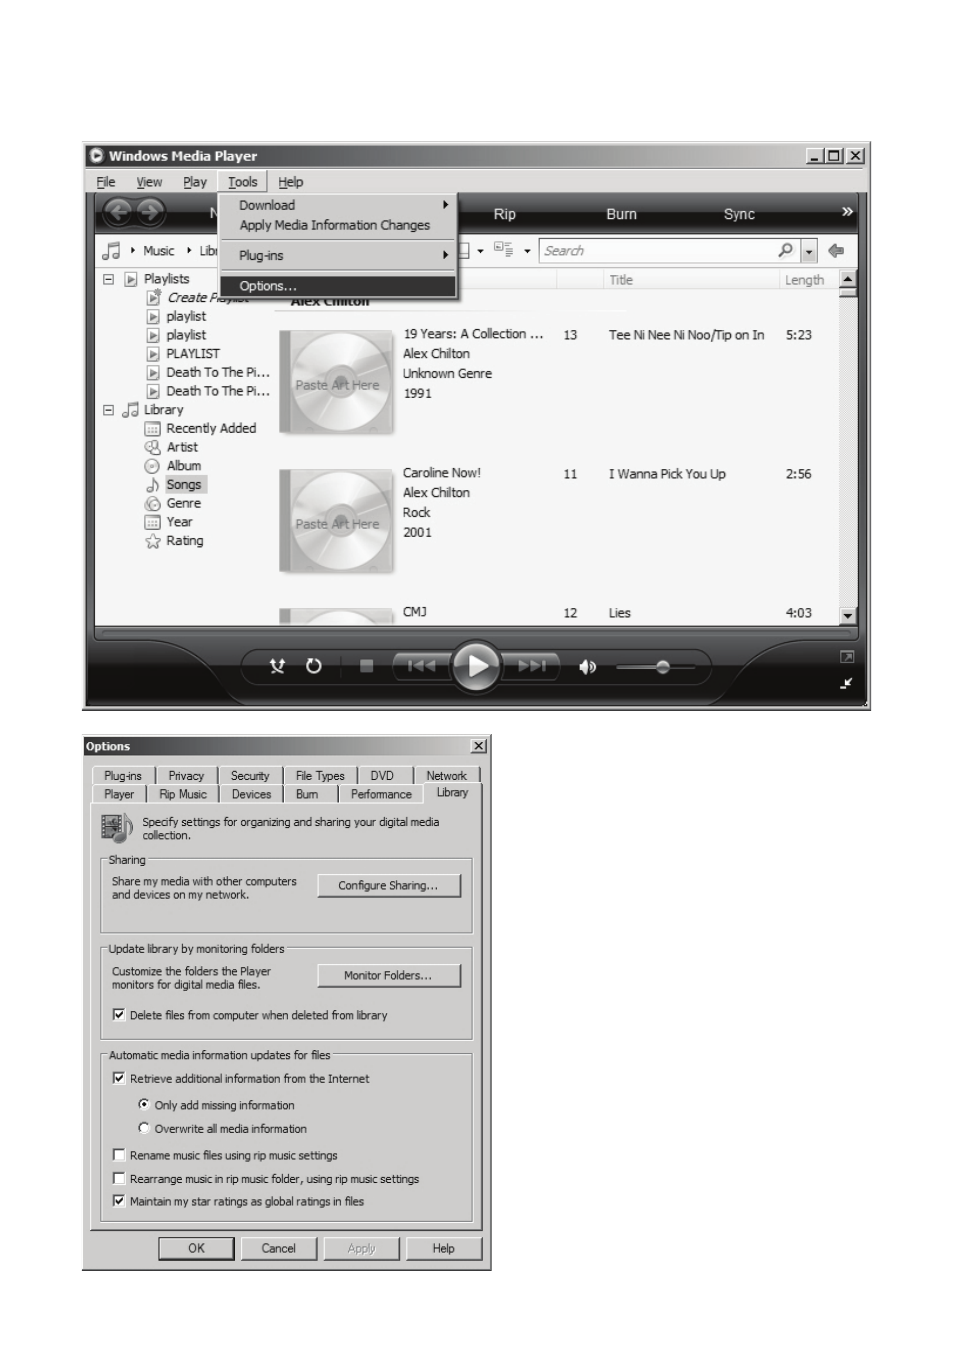Click the Back navigation arrow in Media Player
Image resolution: width=953 pixels, height=1352 pixels.
(118, 212)
